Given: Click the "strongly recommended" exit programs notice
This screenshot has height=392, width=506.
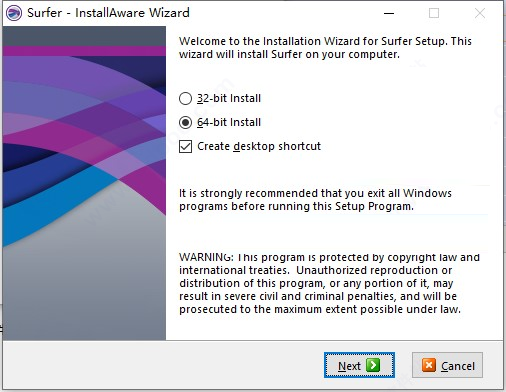Looking at the screenshot, I should [x=315, y=200].
